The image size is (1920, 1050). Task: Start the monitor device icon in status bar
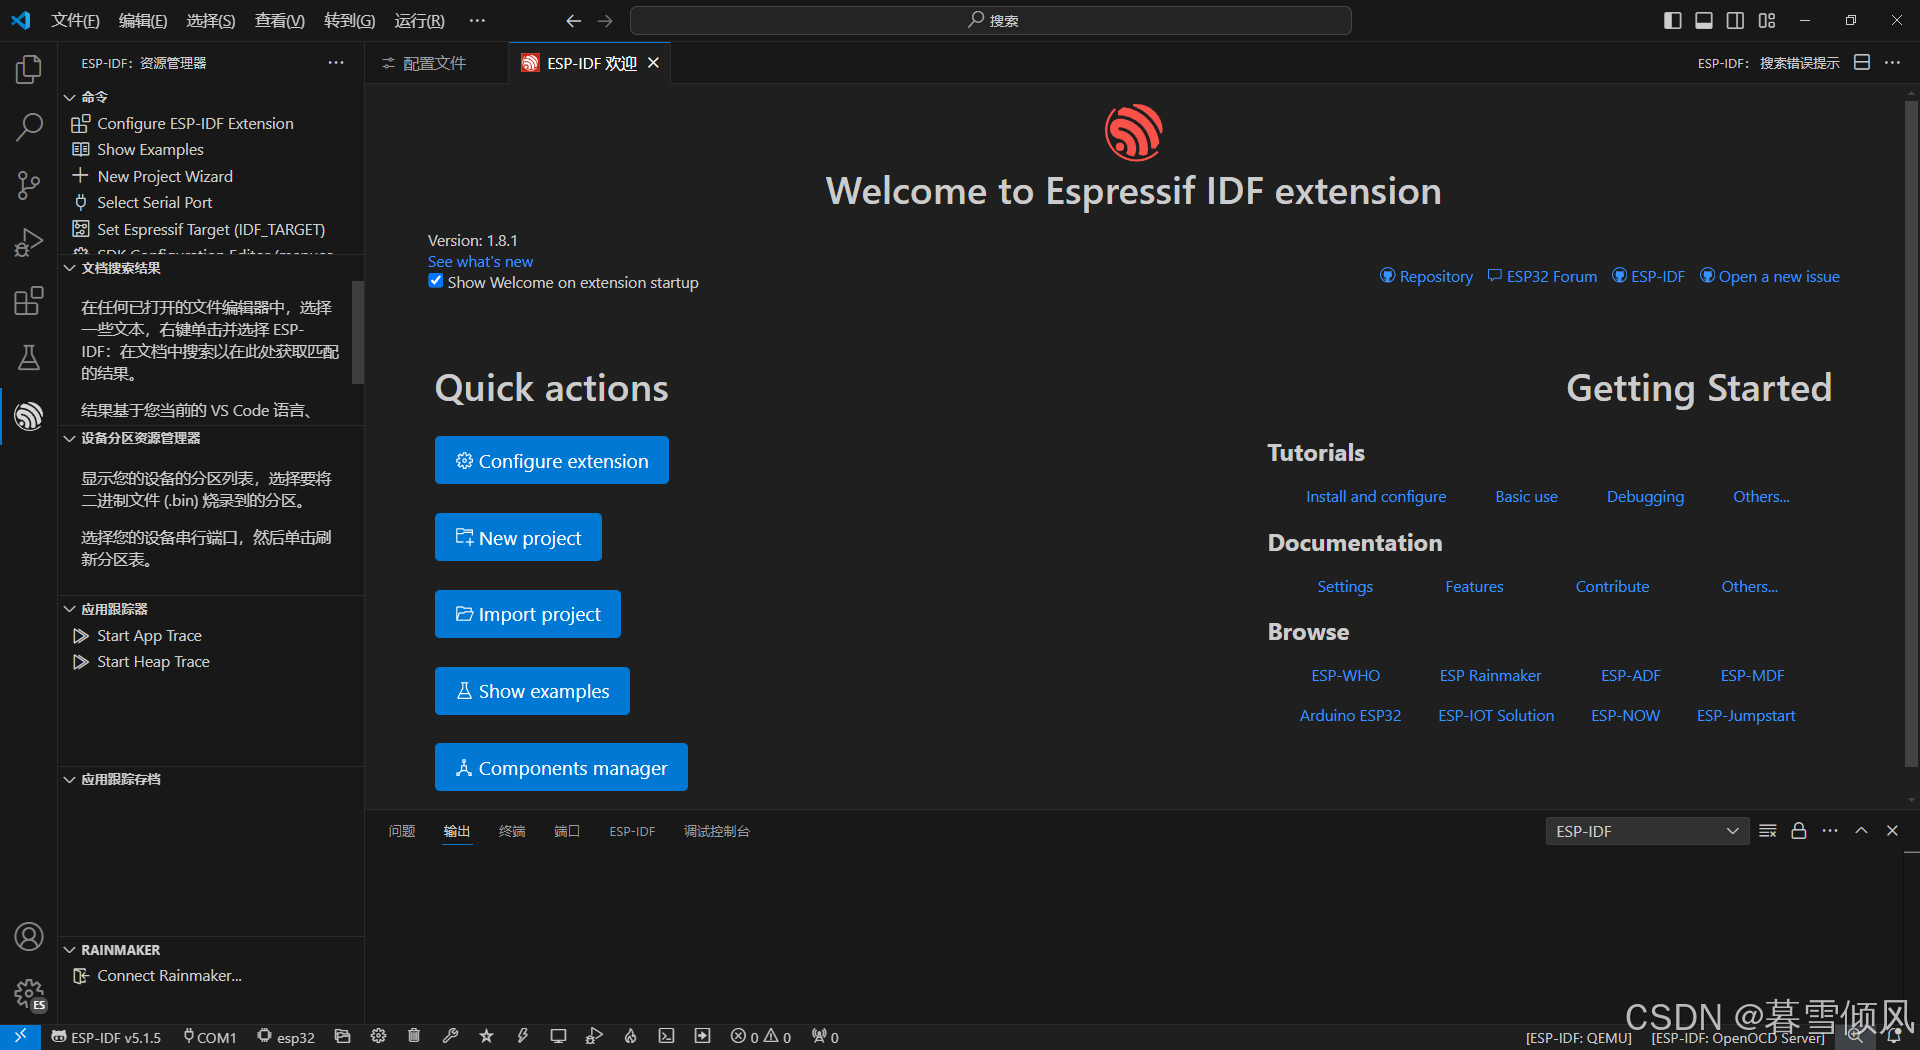click(x=558, y=1037)
